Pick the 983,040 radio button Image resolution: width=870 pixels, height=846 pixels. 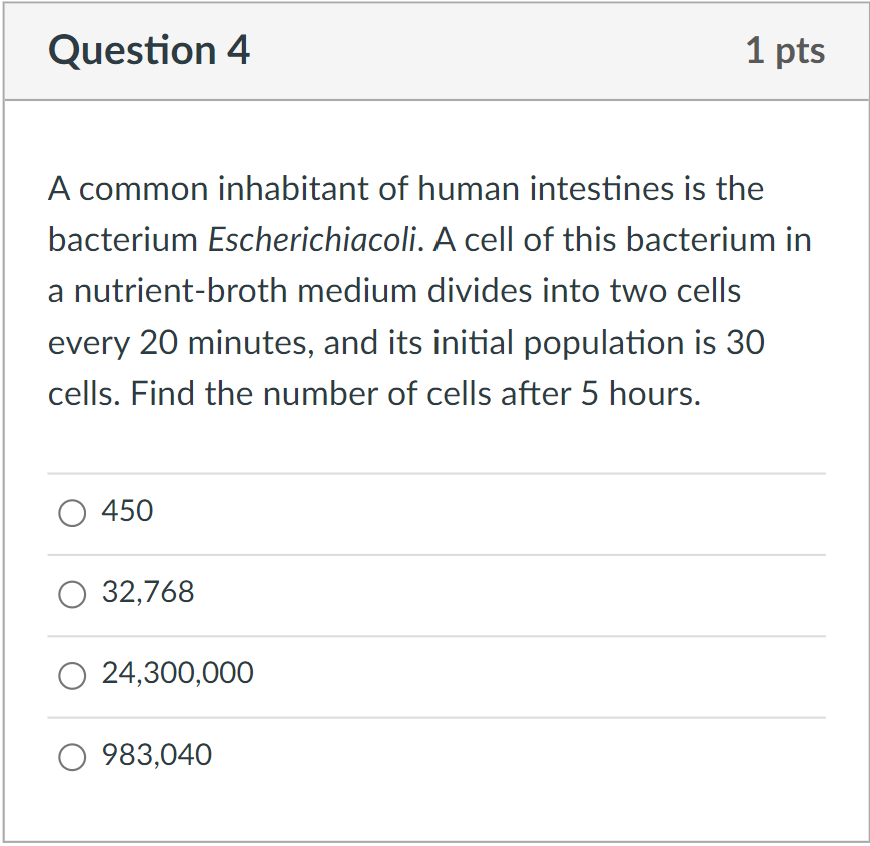coord(72,757)
